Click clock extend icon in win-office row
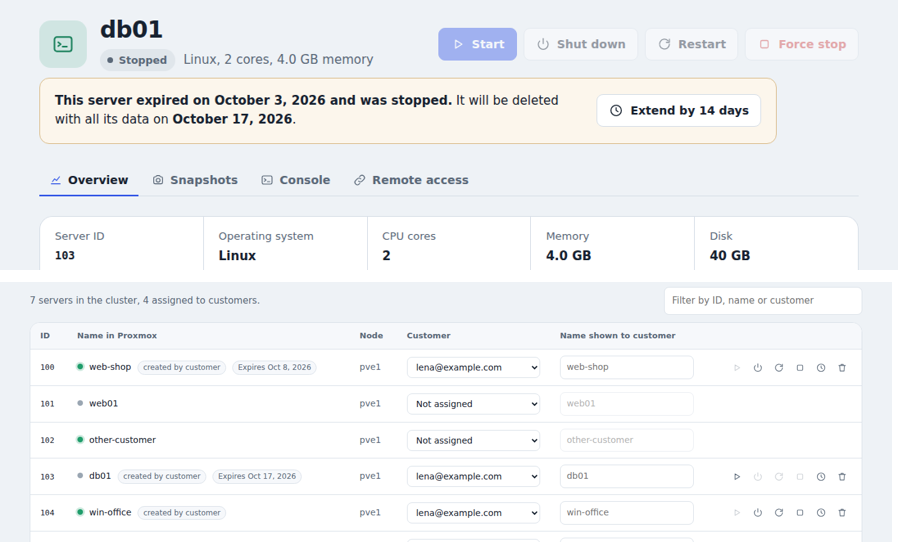 tap(821, 513)
